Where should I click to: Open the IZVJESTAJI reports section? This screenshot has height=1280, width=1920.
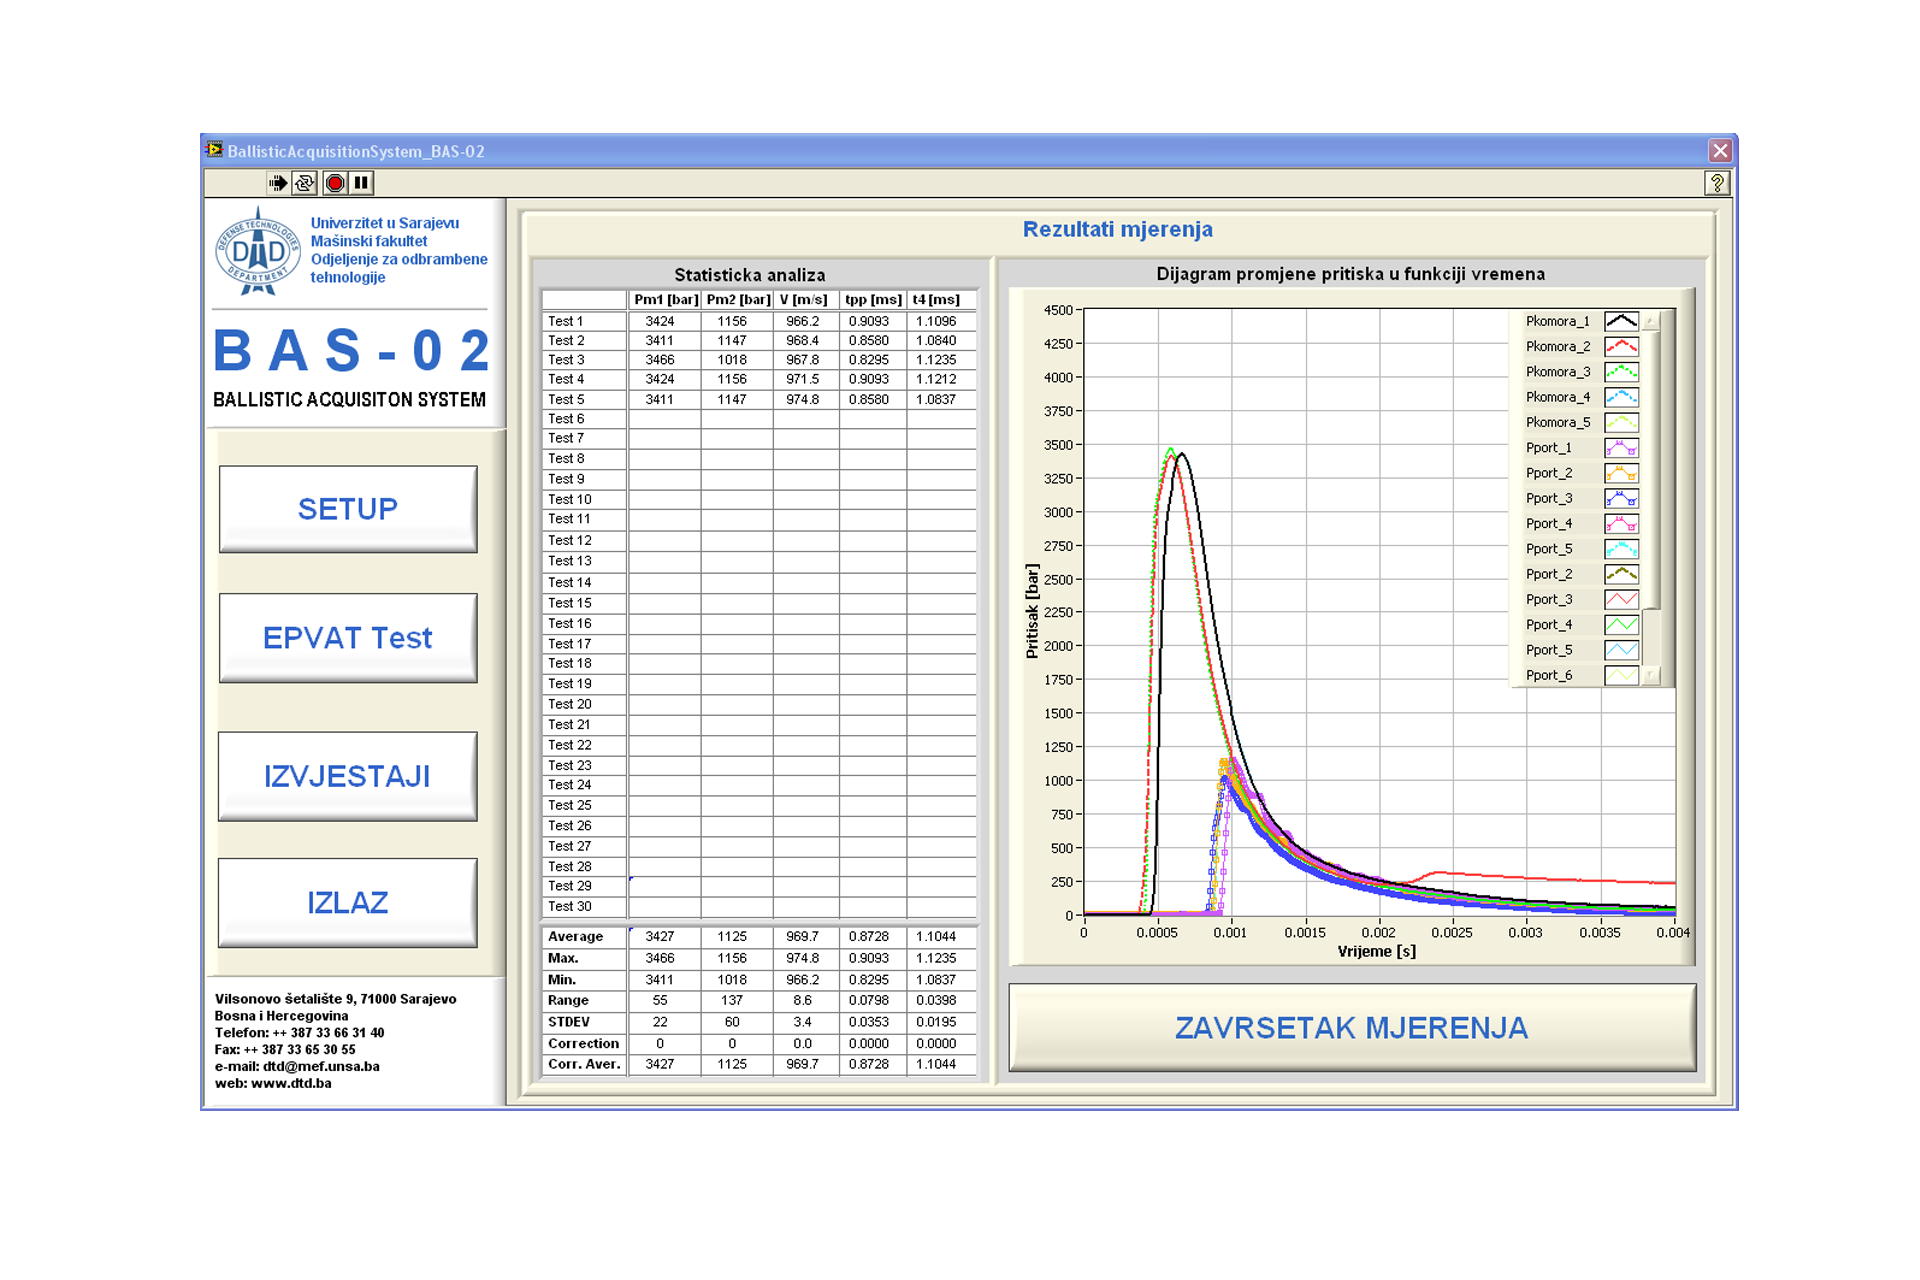click(347, 776)
